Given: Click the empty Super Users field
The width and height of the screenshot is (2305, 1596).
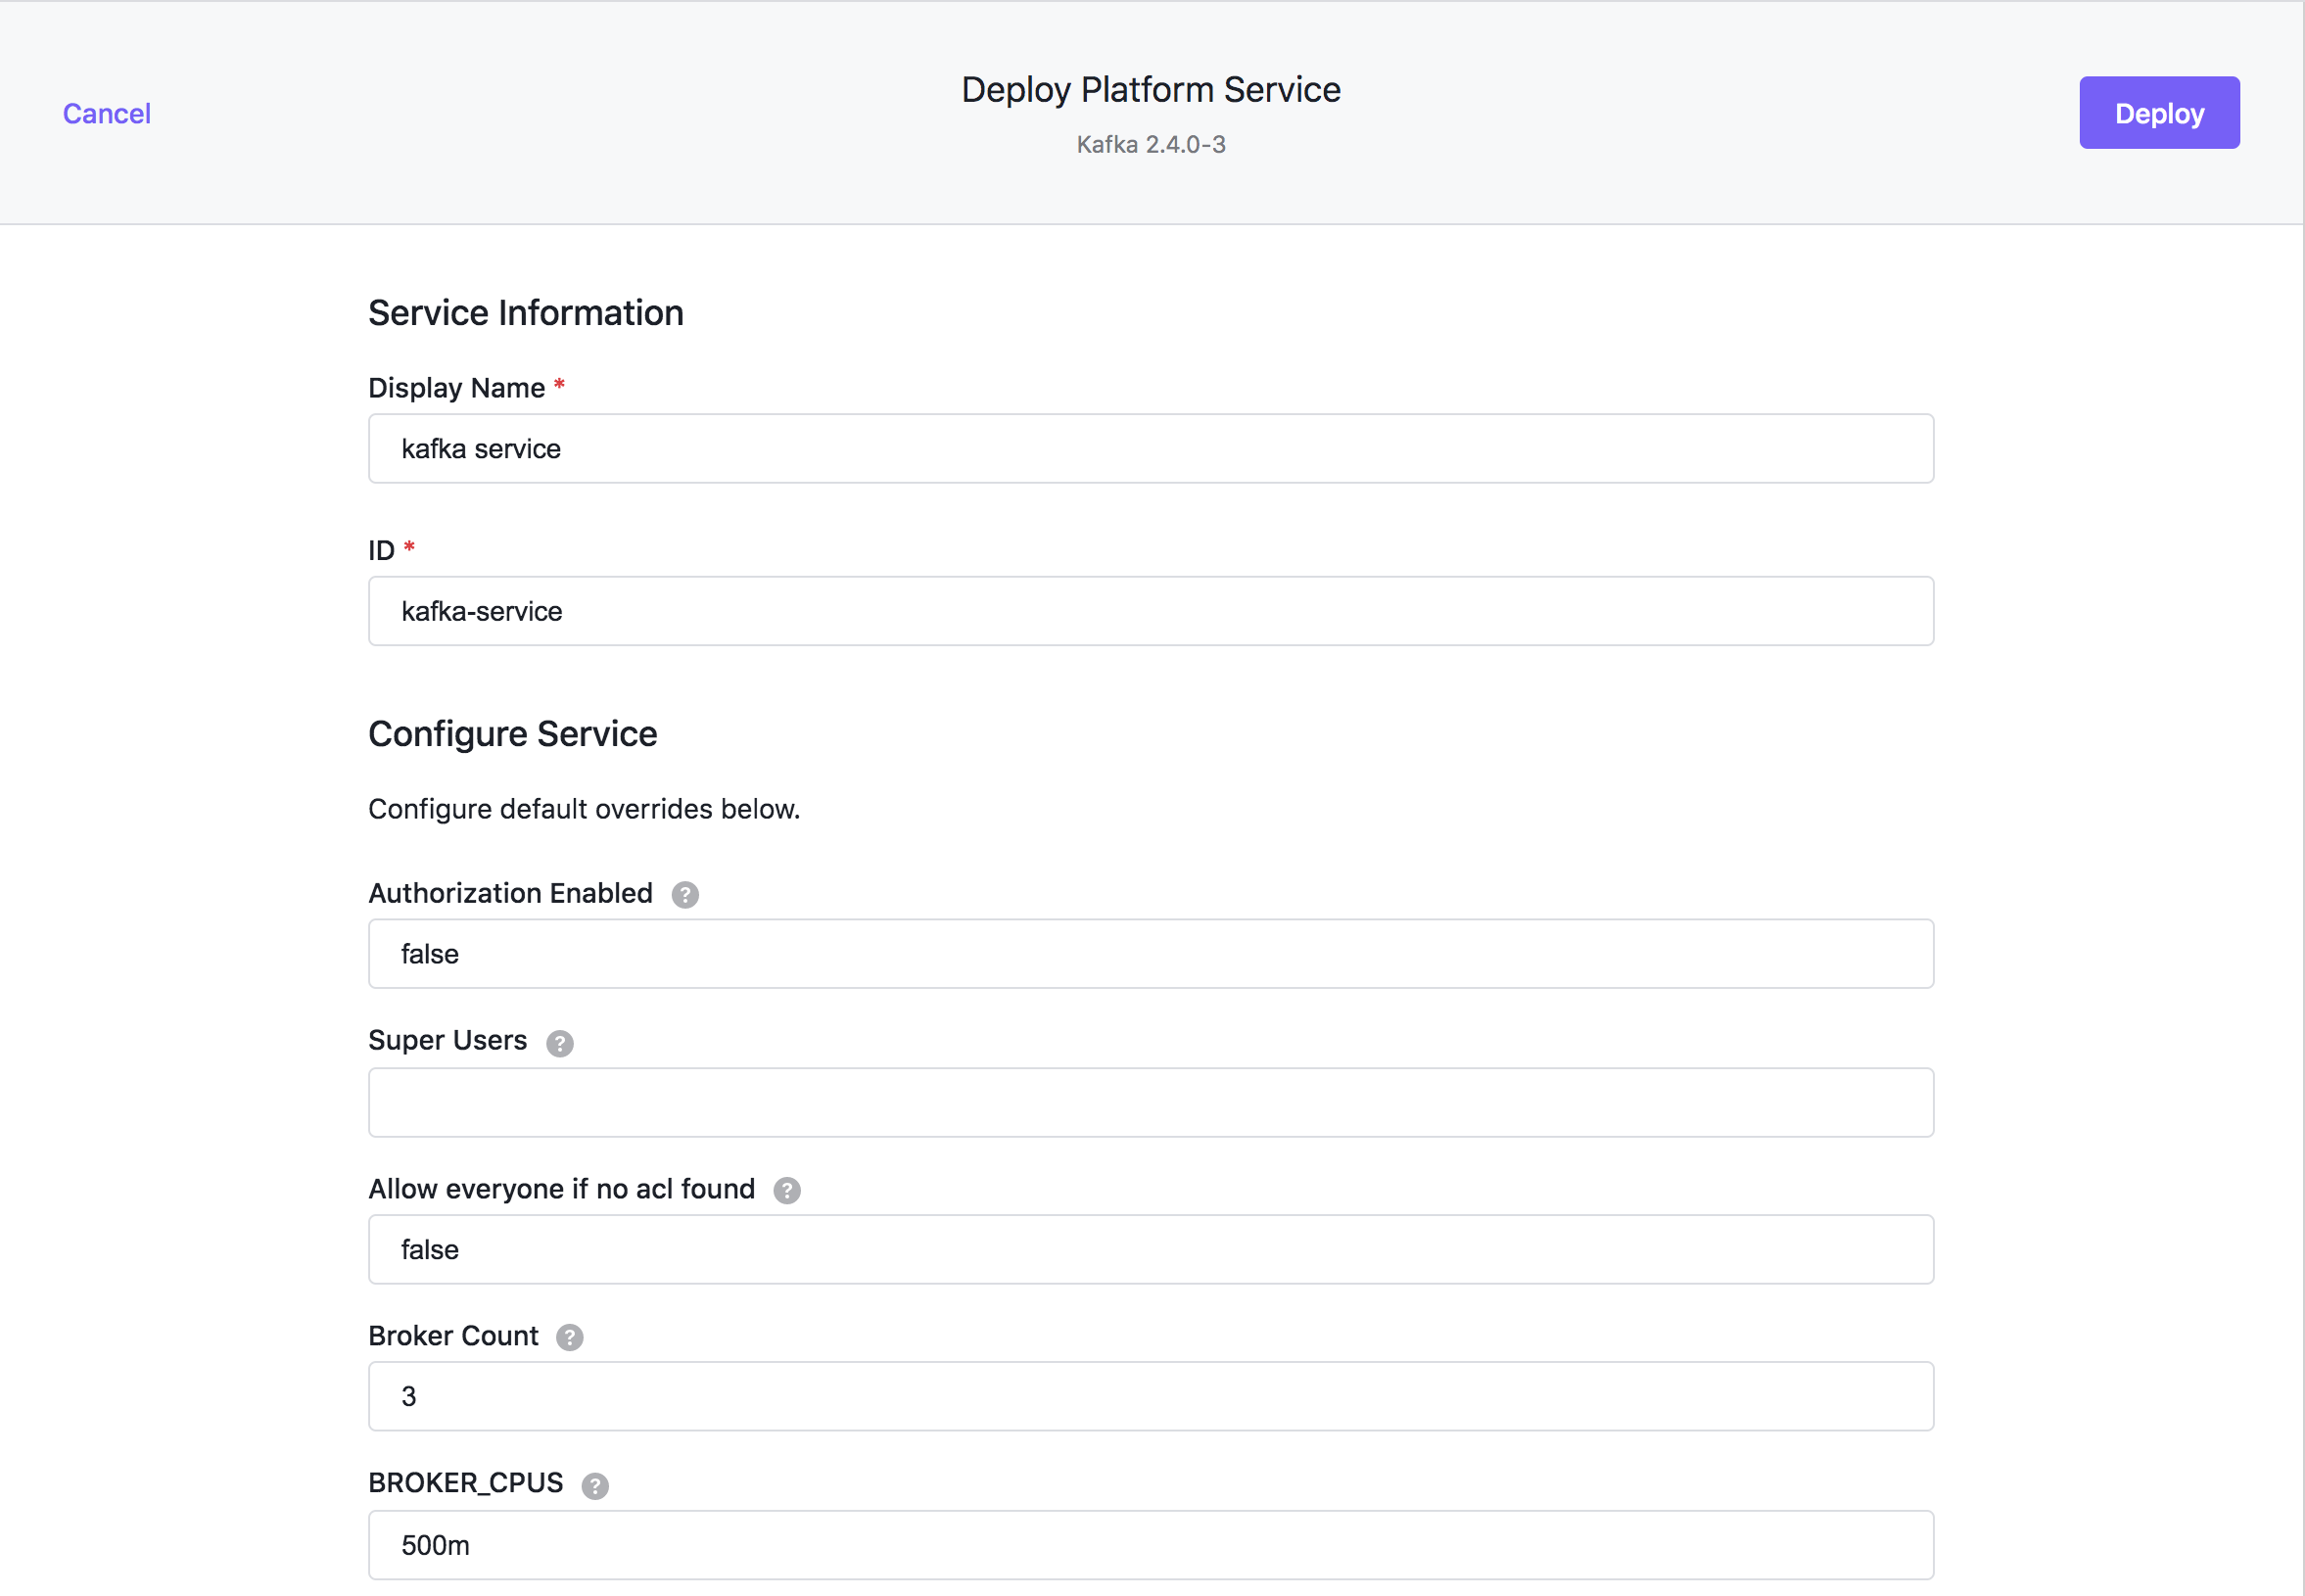Looking at the screenshot, I should pyautogui.click(x=1151, y=1103).
